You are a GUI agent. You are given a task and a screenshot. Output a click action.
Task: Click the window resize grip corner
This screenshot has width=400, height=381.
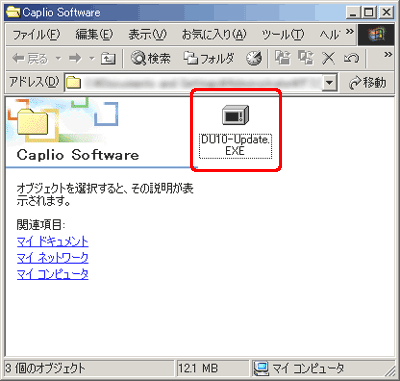click(389, 371)
